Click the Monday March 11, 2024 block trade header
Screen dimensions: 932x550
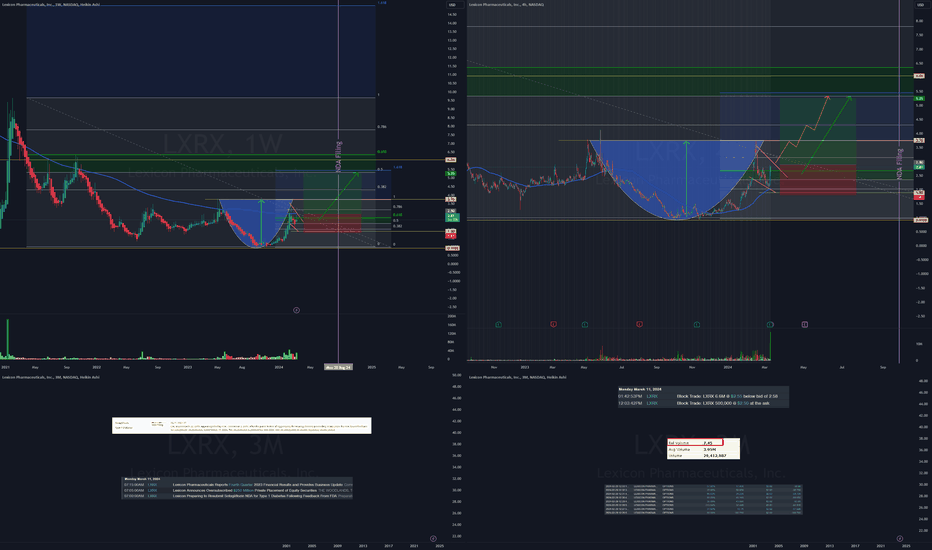[640, 389]
